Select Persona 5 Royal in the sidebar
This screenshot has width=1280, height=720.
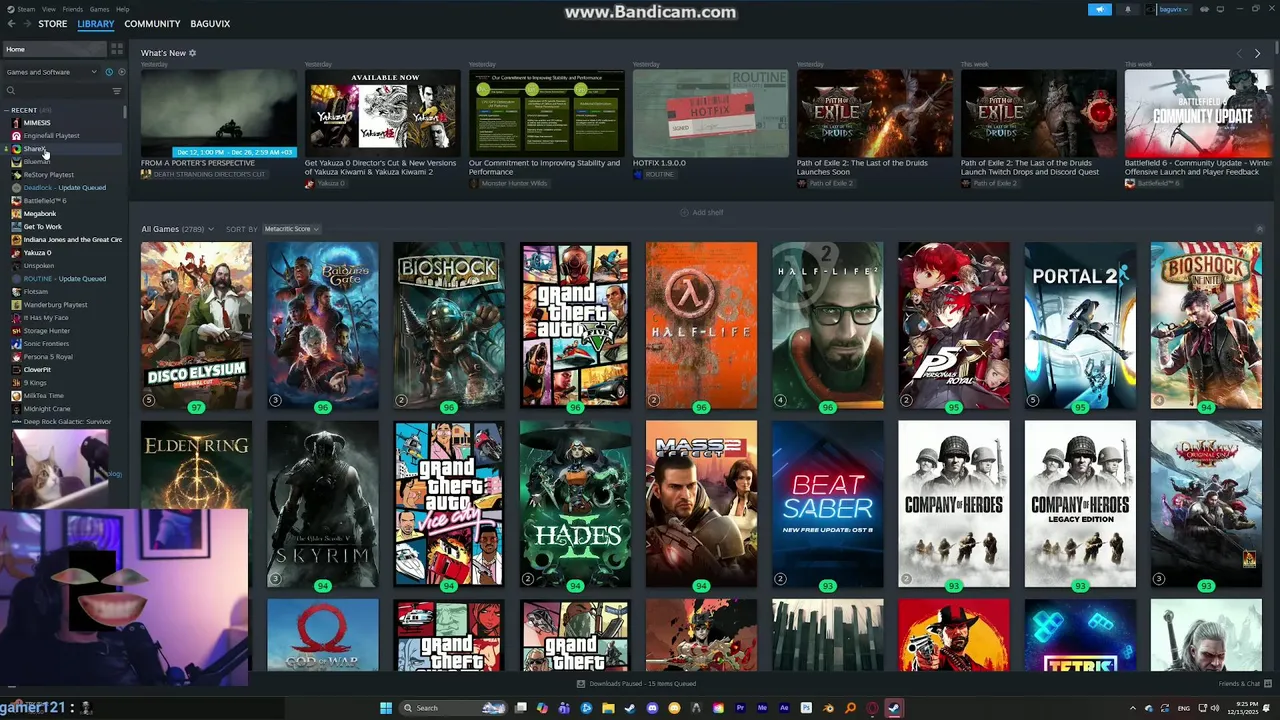(48, 357)
